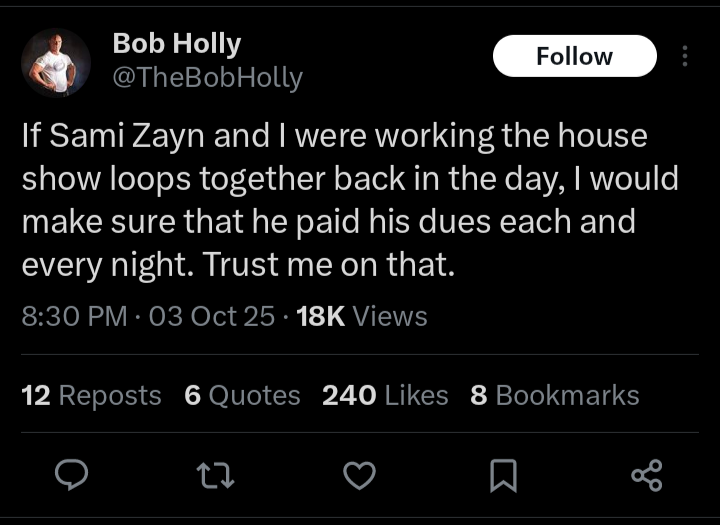Click the 03 Oct 25 date
720x525 pixels.
[x=211, y=316]
